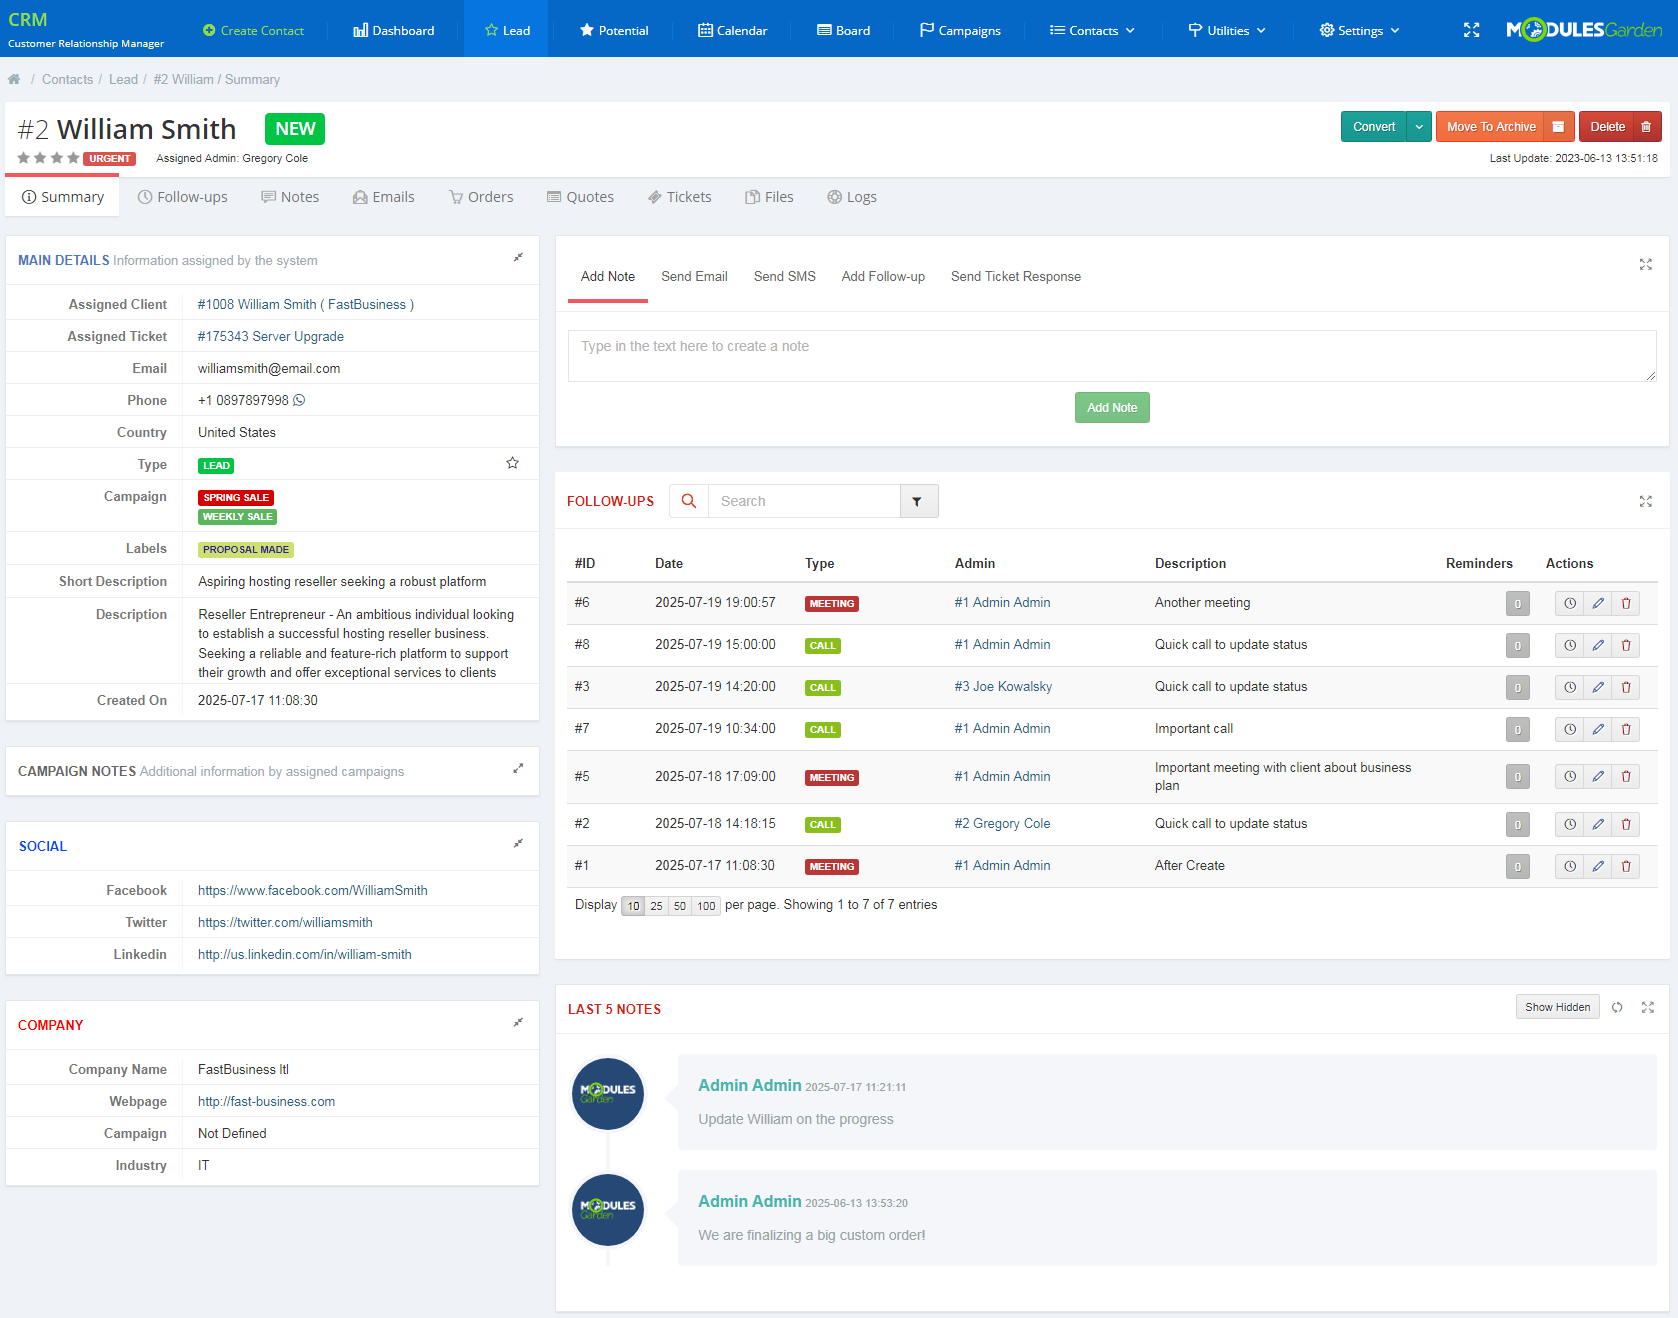Open the ticket link #175343 Server Upgrade
This screenshot has height=1318, width=1678.
coord(270,336)
